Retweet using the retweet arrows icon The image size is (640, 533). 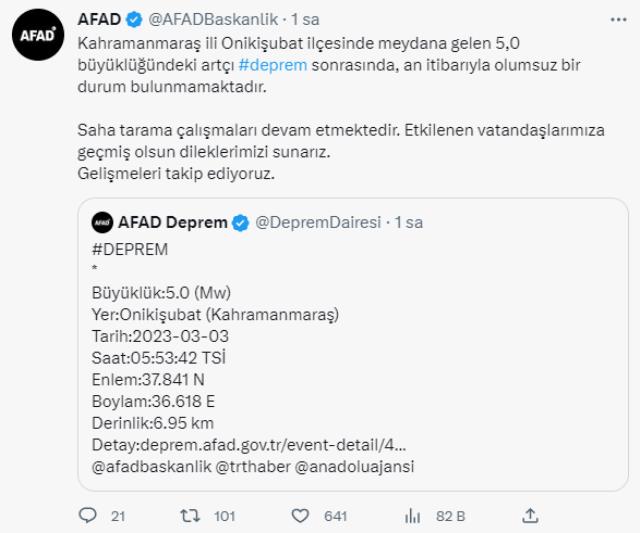189,515
